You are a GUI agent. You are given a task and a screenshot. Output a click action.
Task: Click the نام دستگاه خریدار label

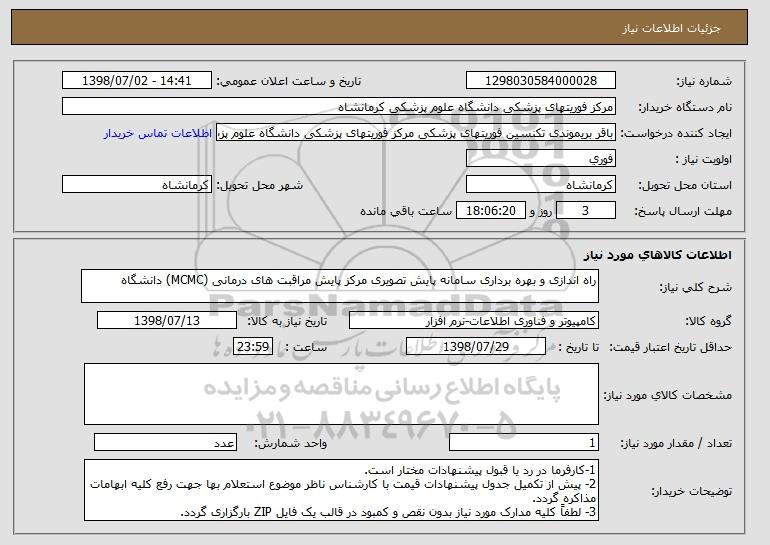tap(685, 107)
